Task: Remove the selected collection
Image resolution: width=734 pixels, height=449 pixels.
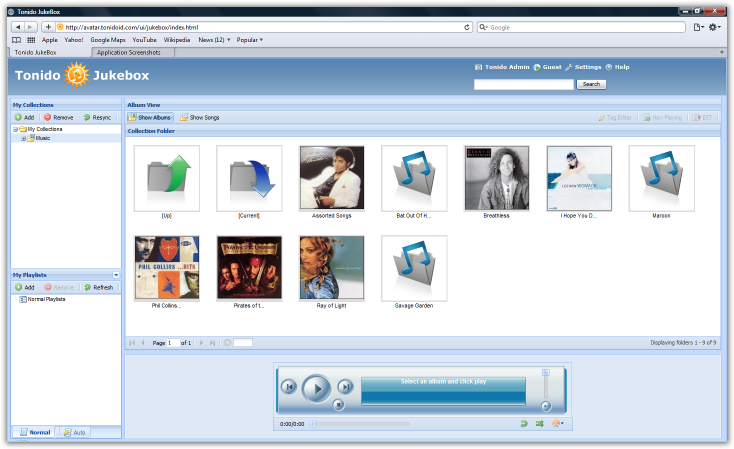Action: point(59,118)
